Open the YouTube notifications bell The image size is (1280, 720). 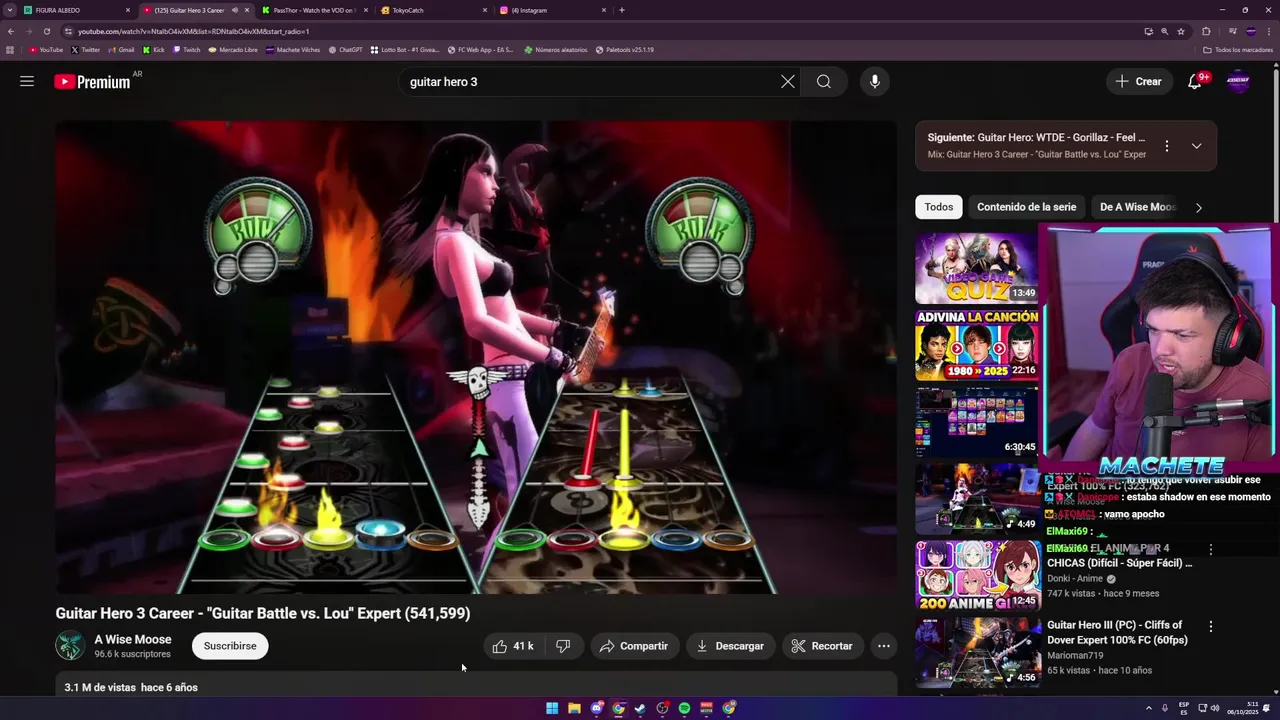[1195, 82]
